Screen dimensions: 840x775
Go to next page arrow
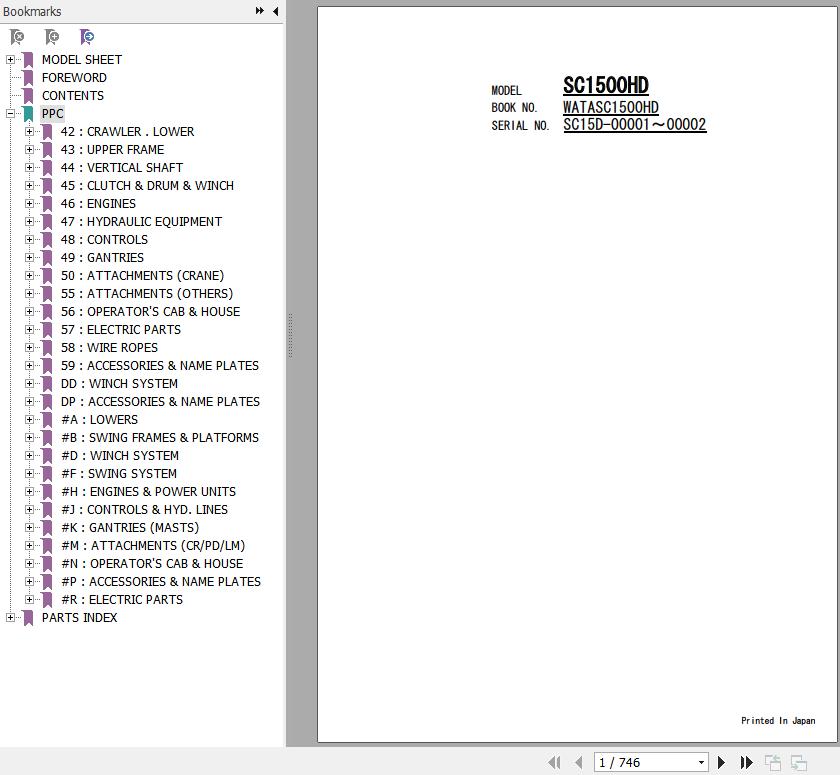tap(721, 762)
